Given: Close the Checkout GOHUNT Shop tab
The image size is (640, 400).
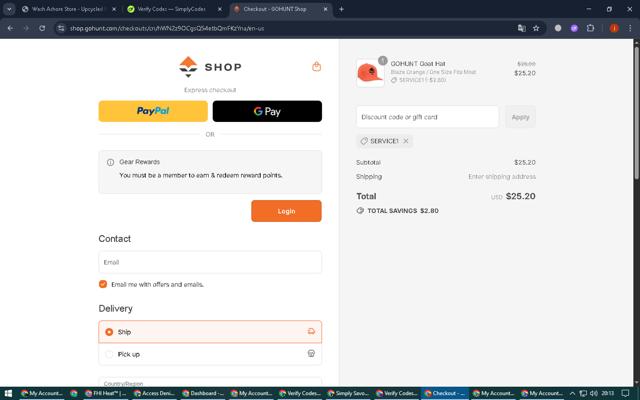Looking at the screenshot, I should click(x=325, y=9).
